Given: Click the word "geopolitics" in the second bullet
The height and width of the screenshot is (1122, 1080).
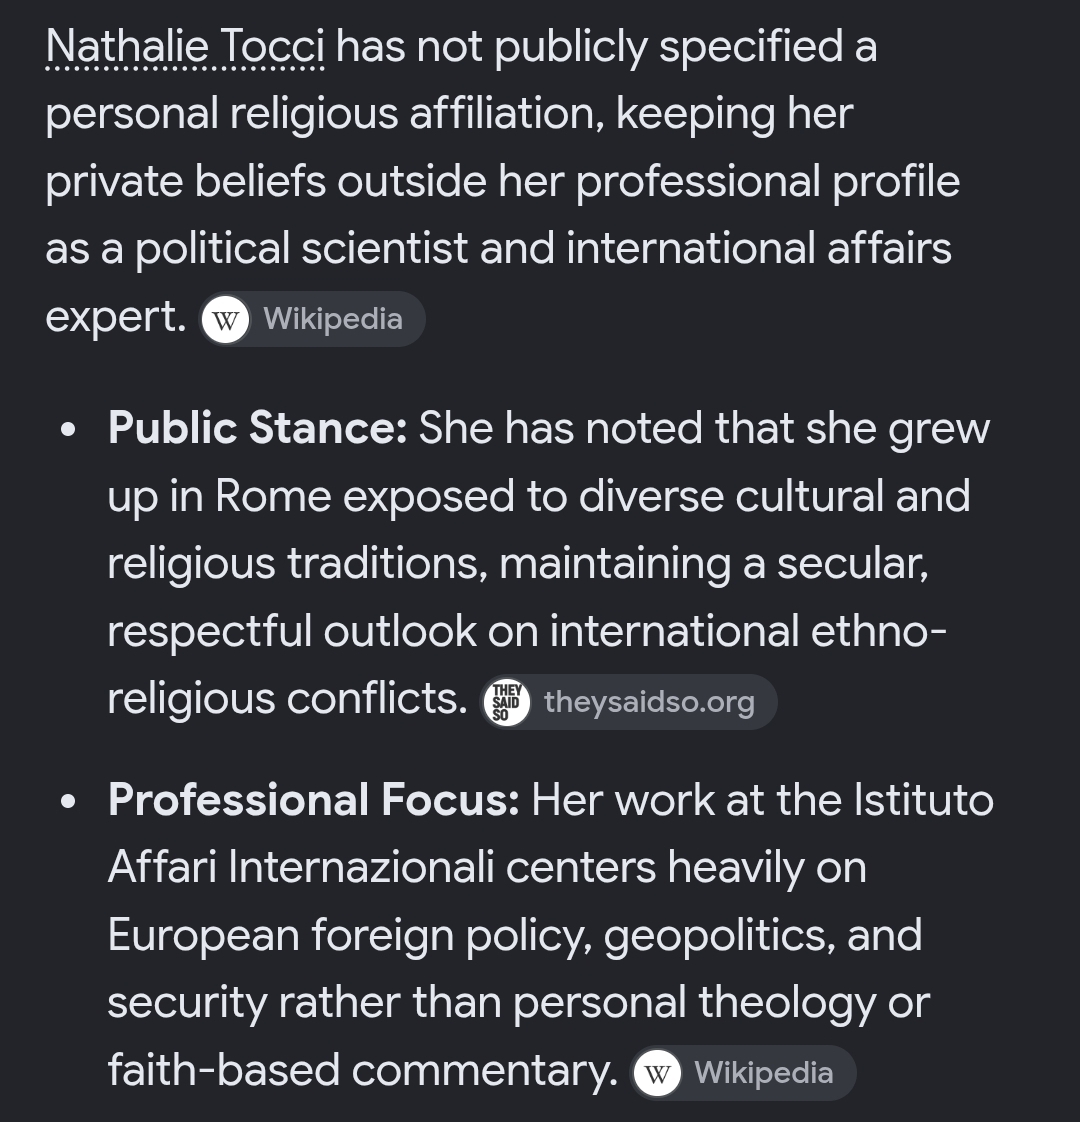Looking at the screenshot, I should point(719,935).
